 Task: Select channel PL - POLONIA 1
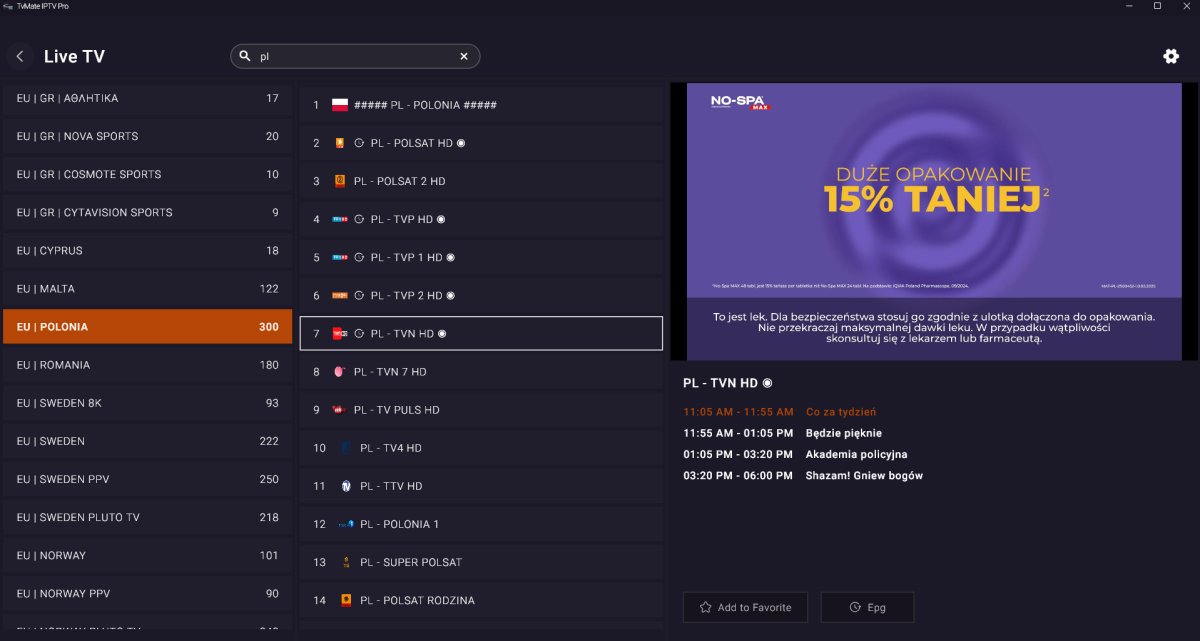[481, 524]
